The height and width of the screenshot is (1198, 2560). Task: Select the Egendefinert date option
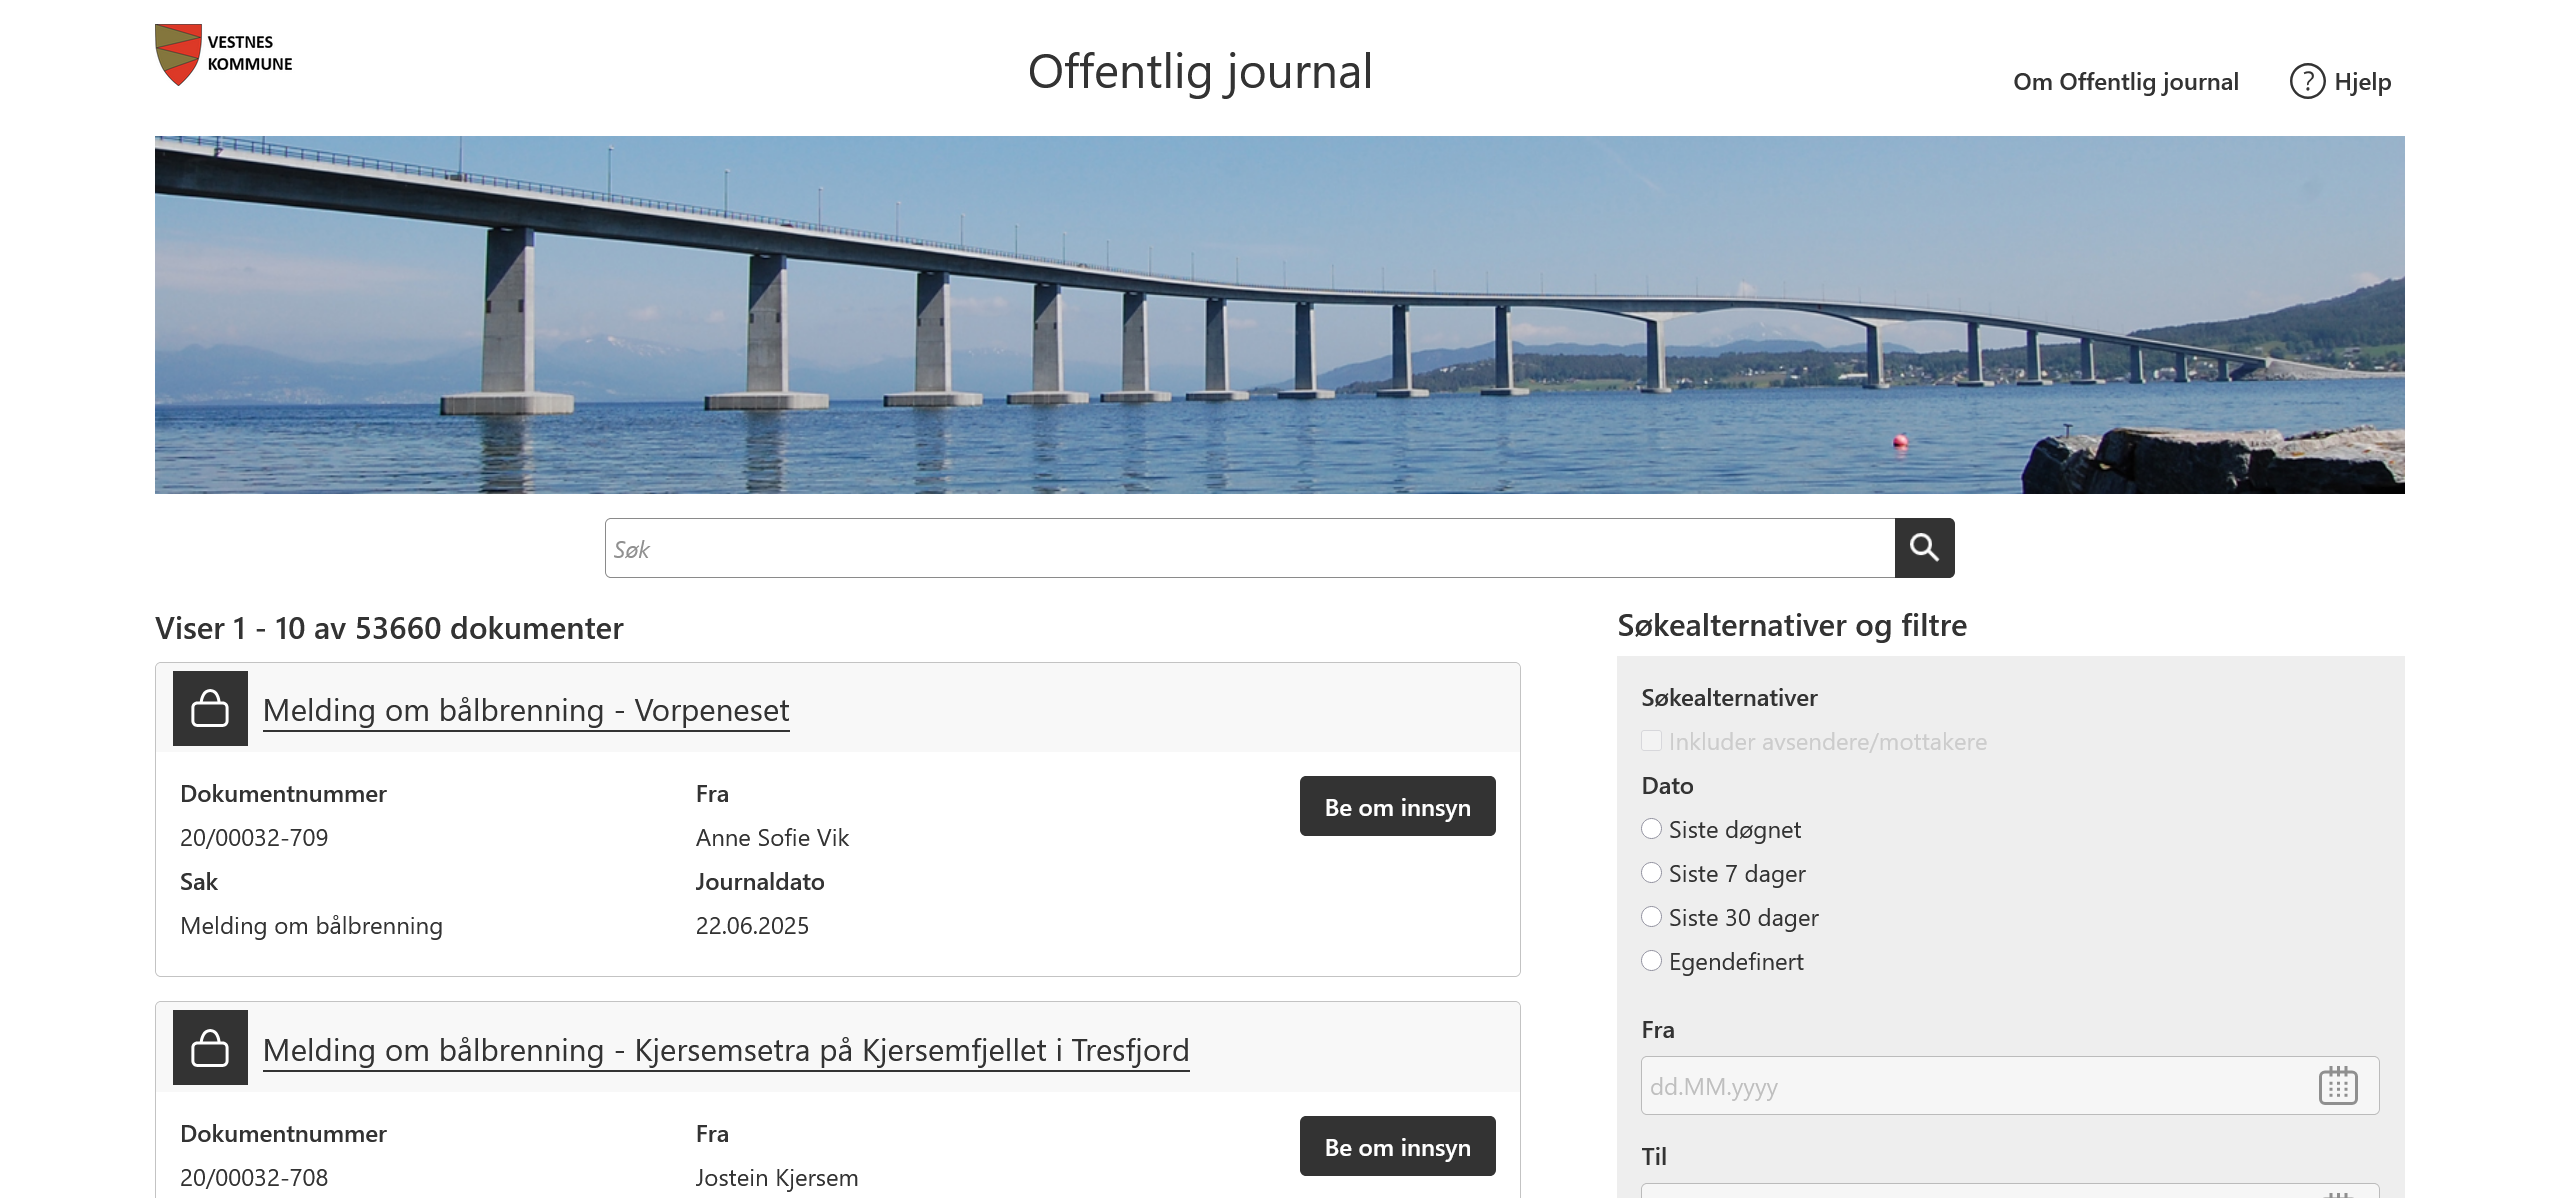(1652, 961)
